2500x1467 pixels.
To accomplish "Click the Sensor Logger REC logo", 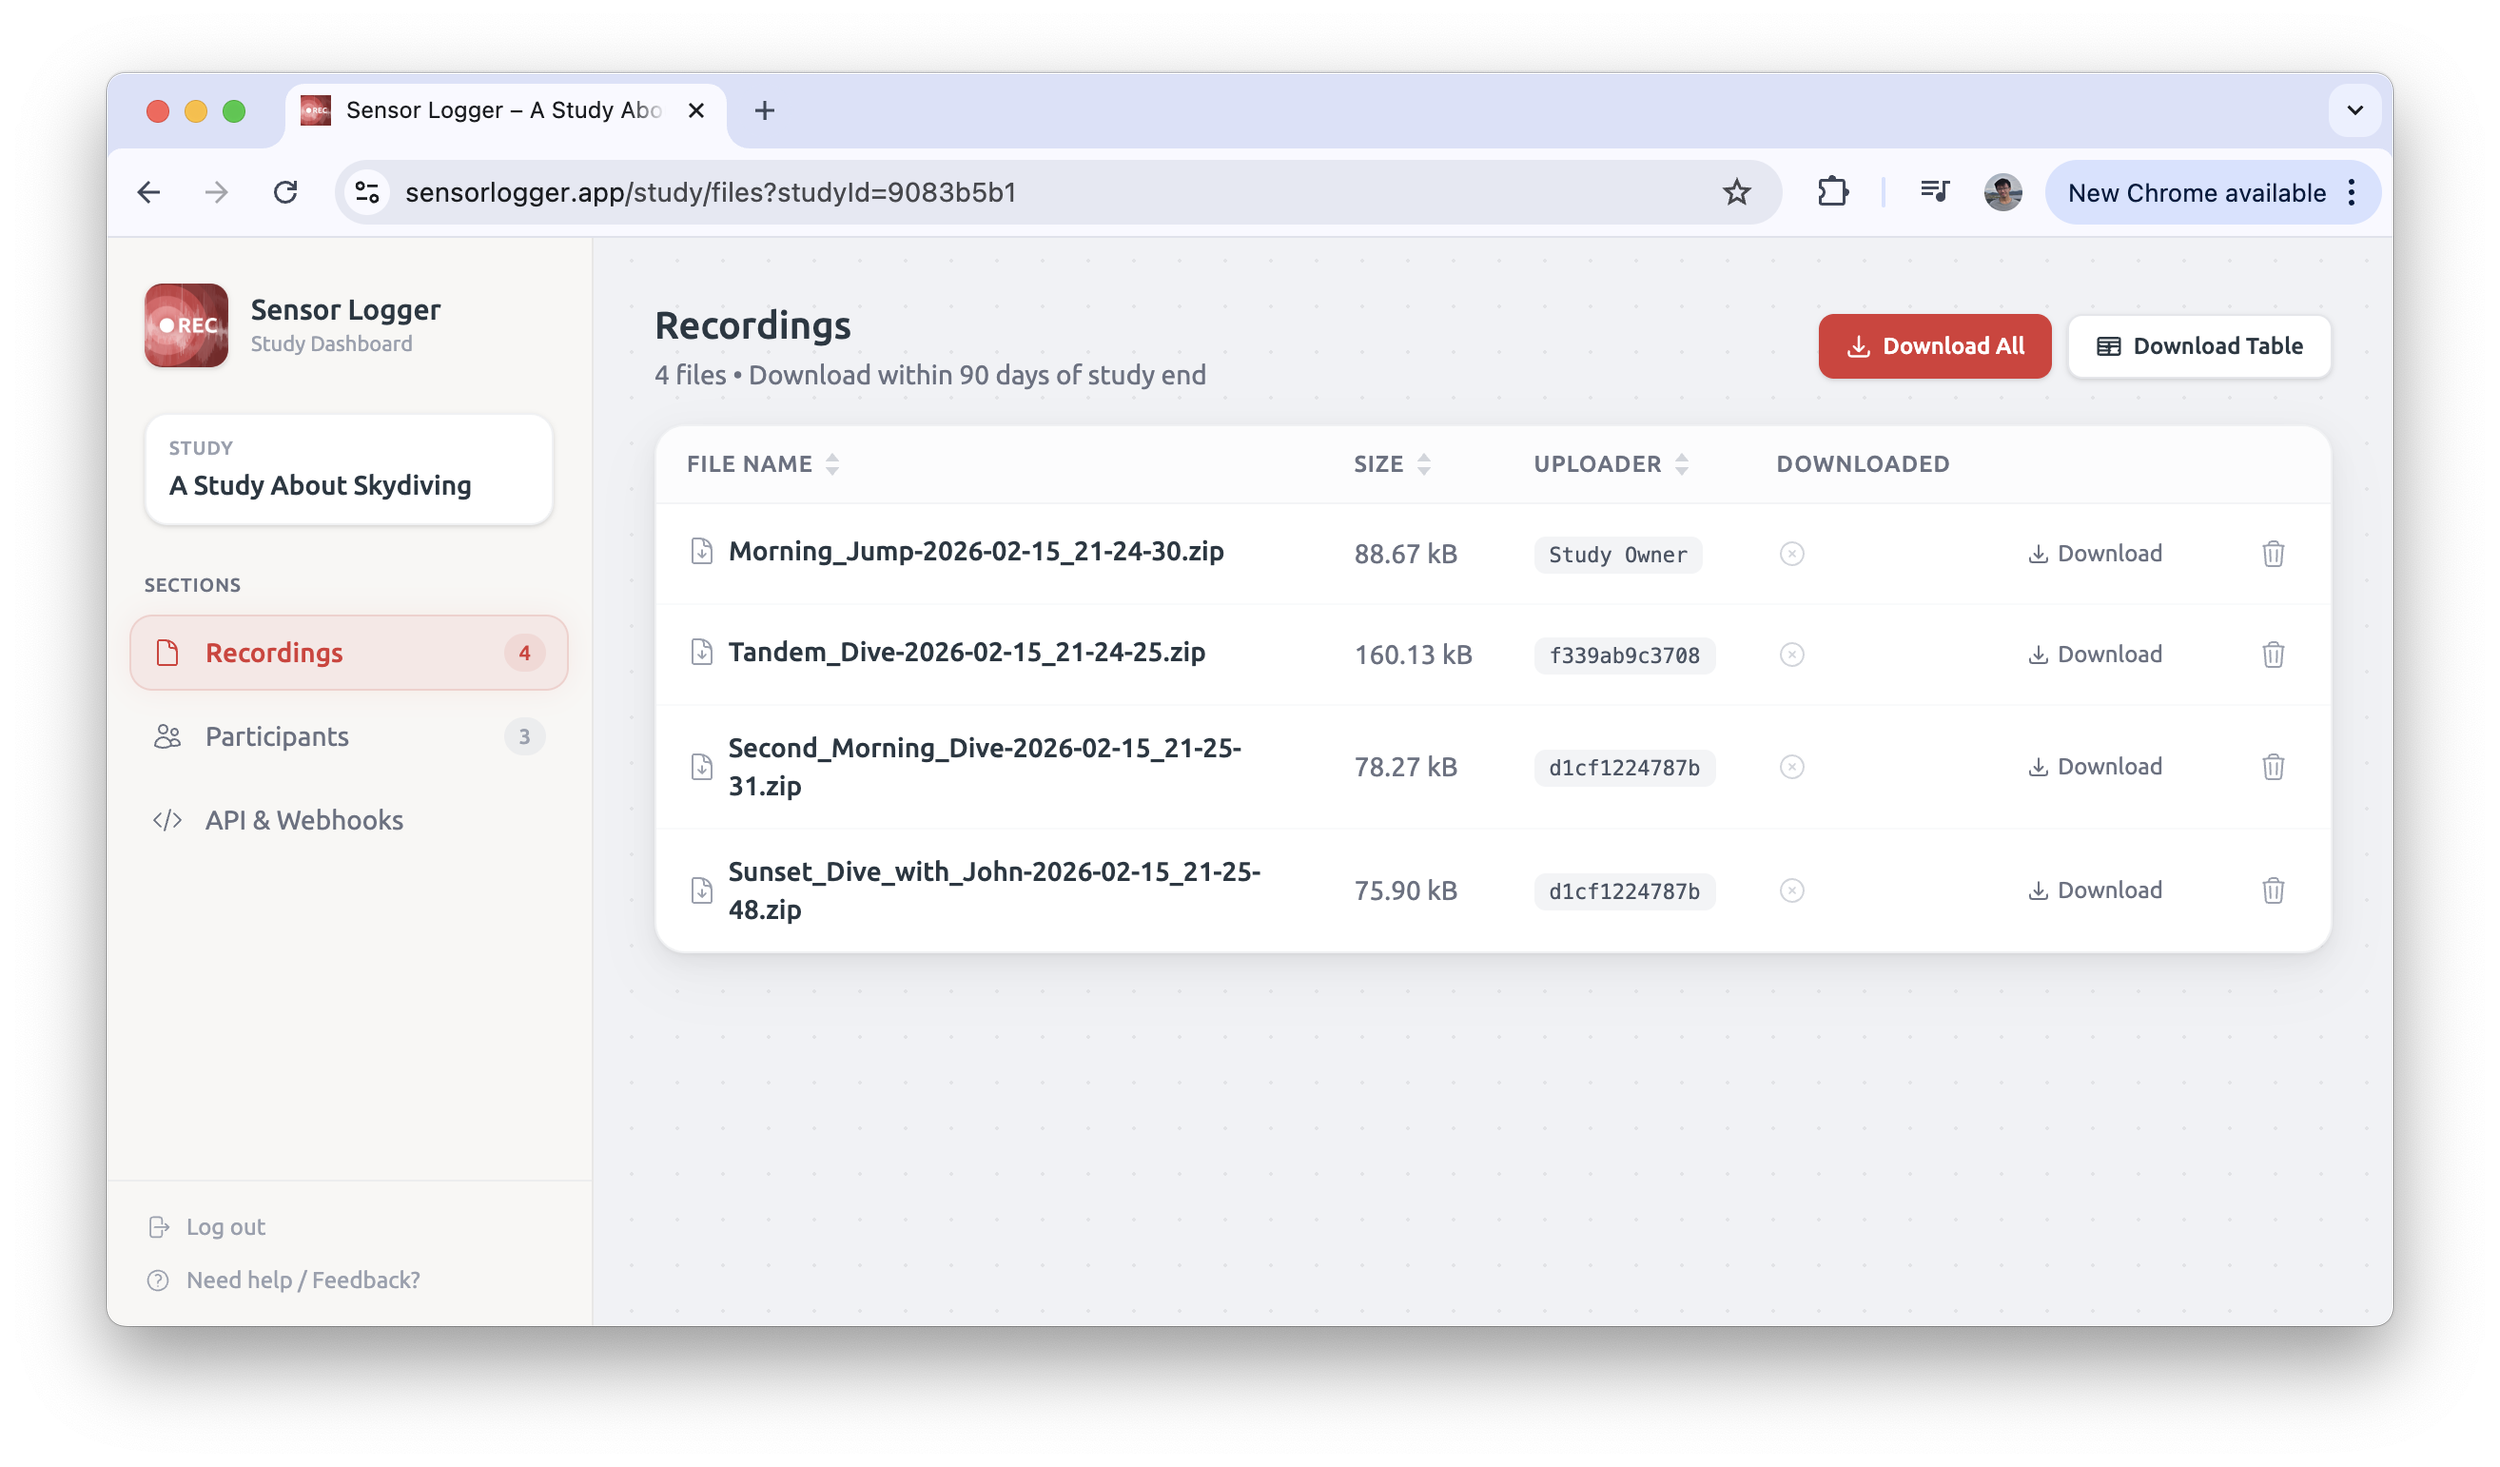I will coord(186,326).
